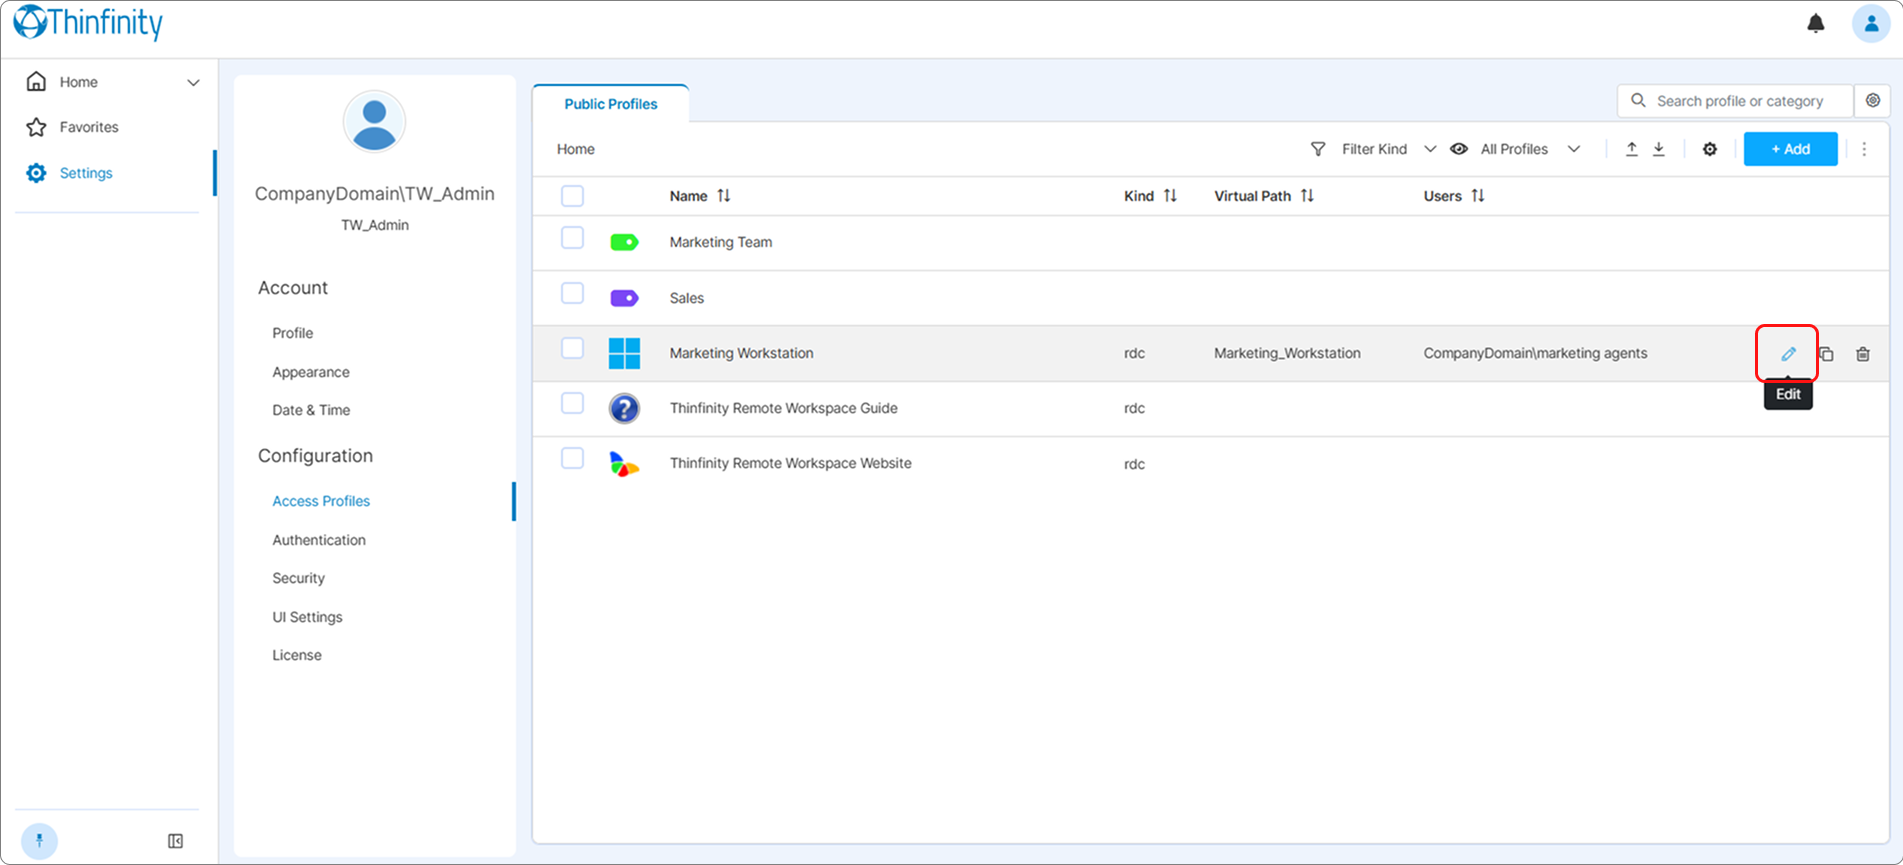
Task: Click the + Add button
Action: [x=1790, y=149]
